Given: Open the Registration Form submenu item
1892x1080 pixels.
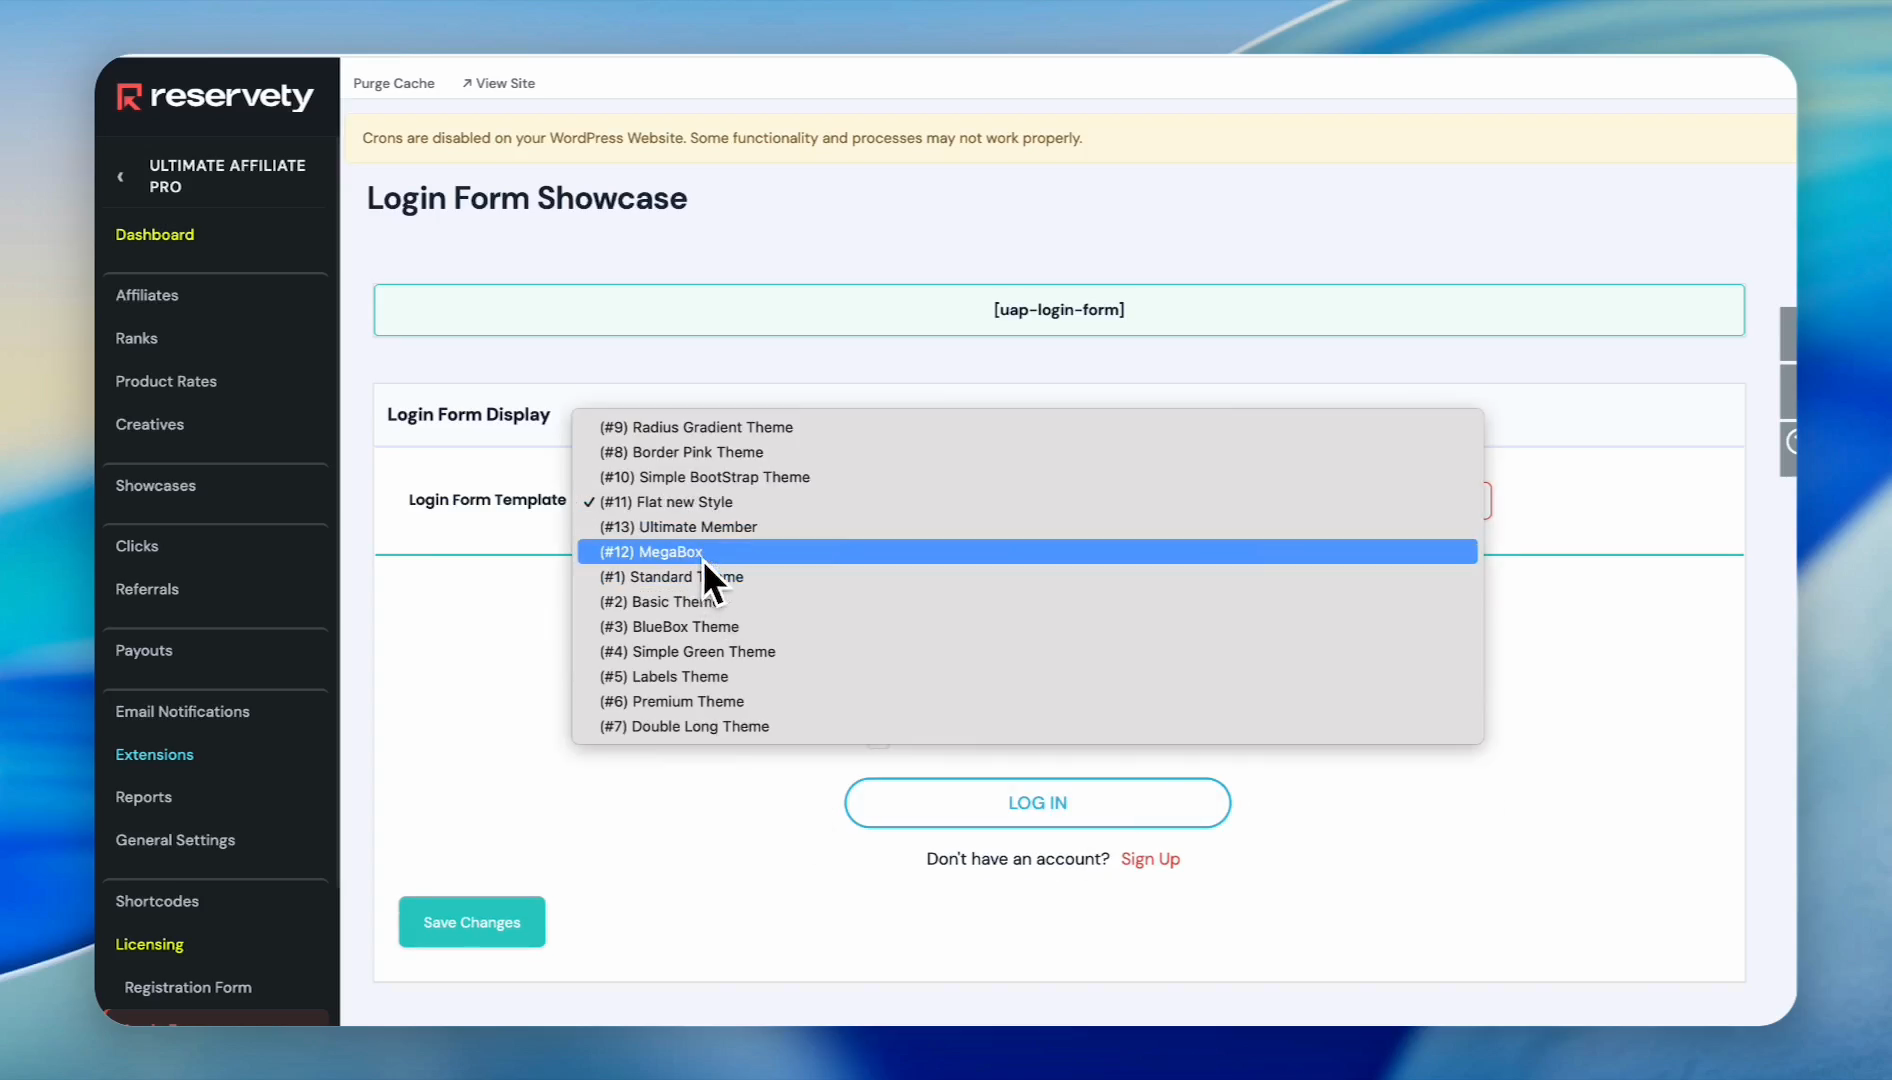Looking at the screenshot, I should click(x=188, y=988).
